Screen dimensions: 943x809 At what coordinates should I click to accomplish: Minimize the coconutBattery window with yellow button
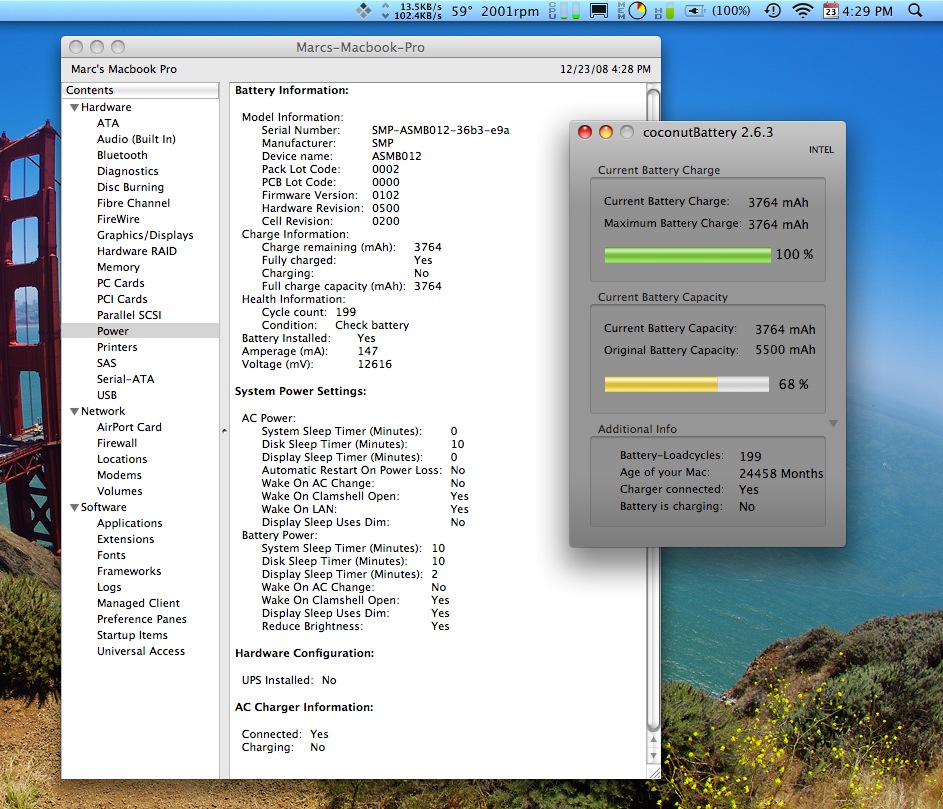click(x=606, y=132)
